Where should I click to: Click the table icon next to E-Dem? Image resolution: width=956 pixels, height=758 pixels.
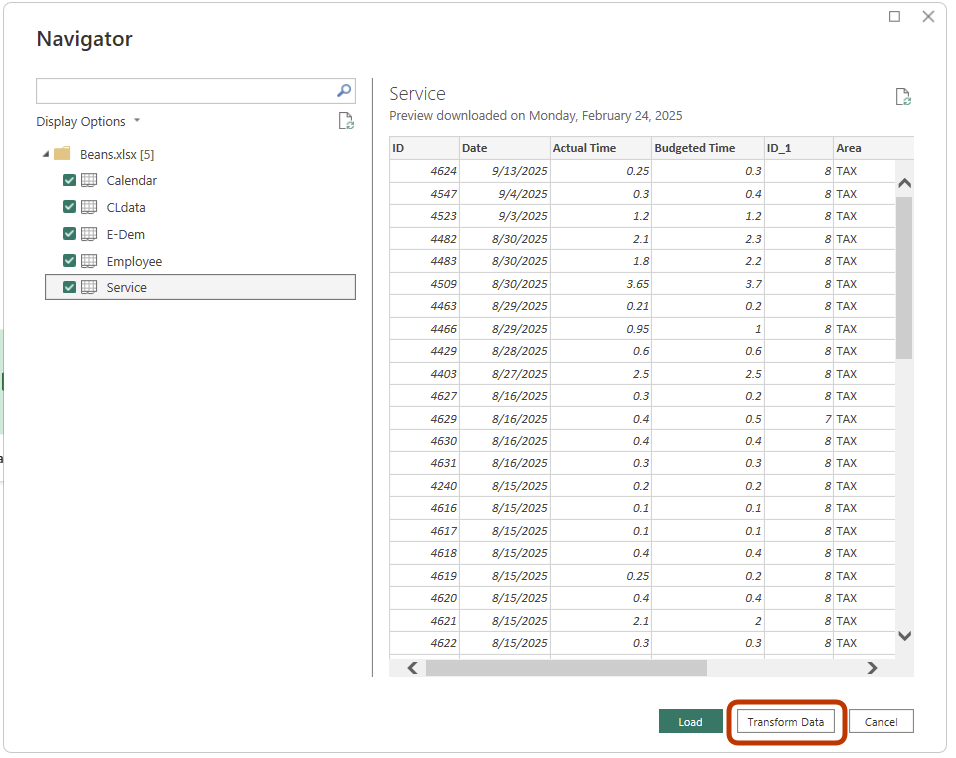[89, 234]
